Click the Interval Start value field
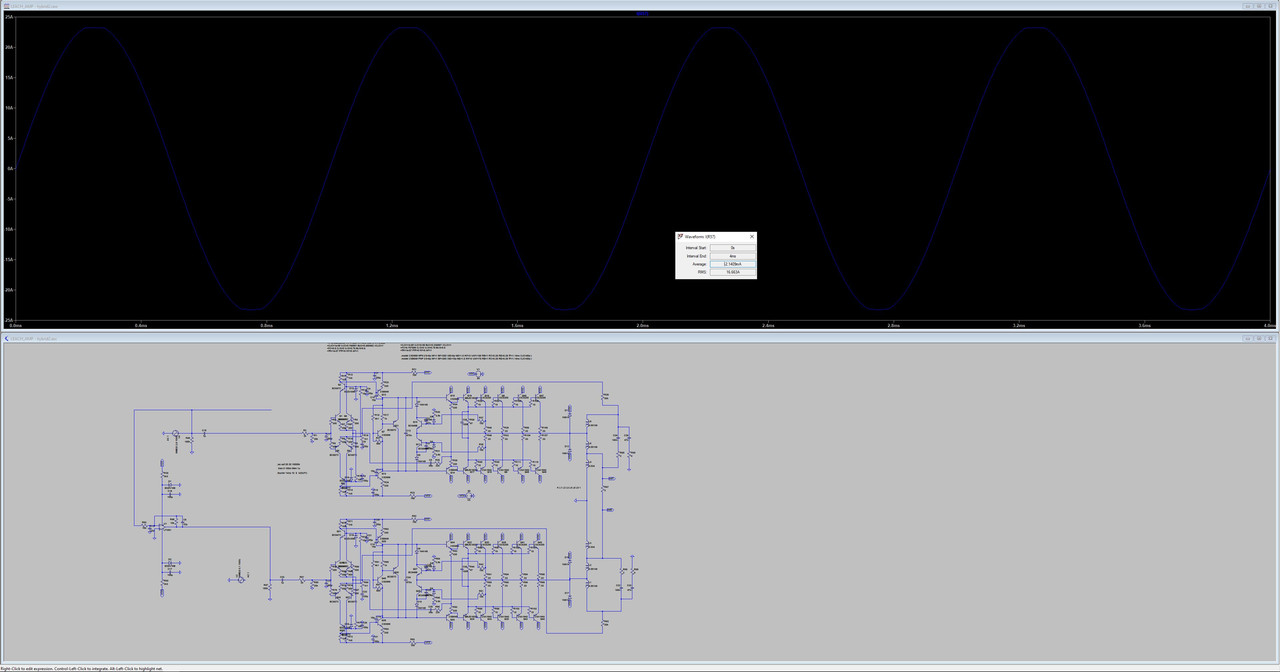 coord(732,247)
